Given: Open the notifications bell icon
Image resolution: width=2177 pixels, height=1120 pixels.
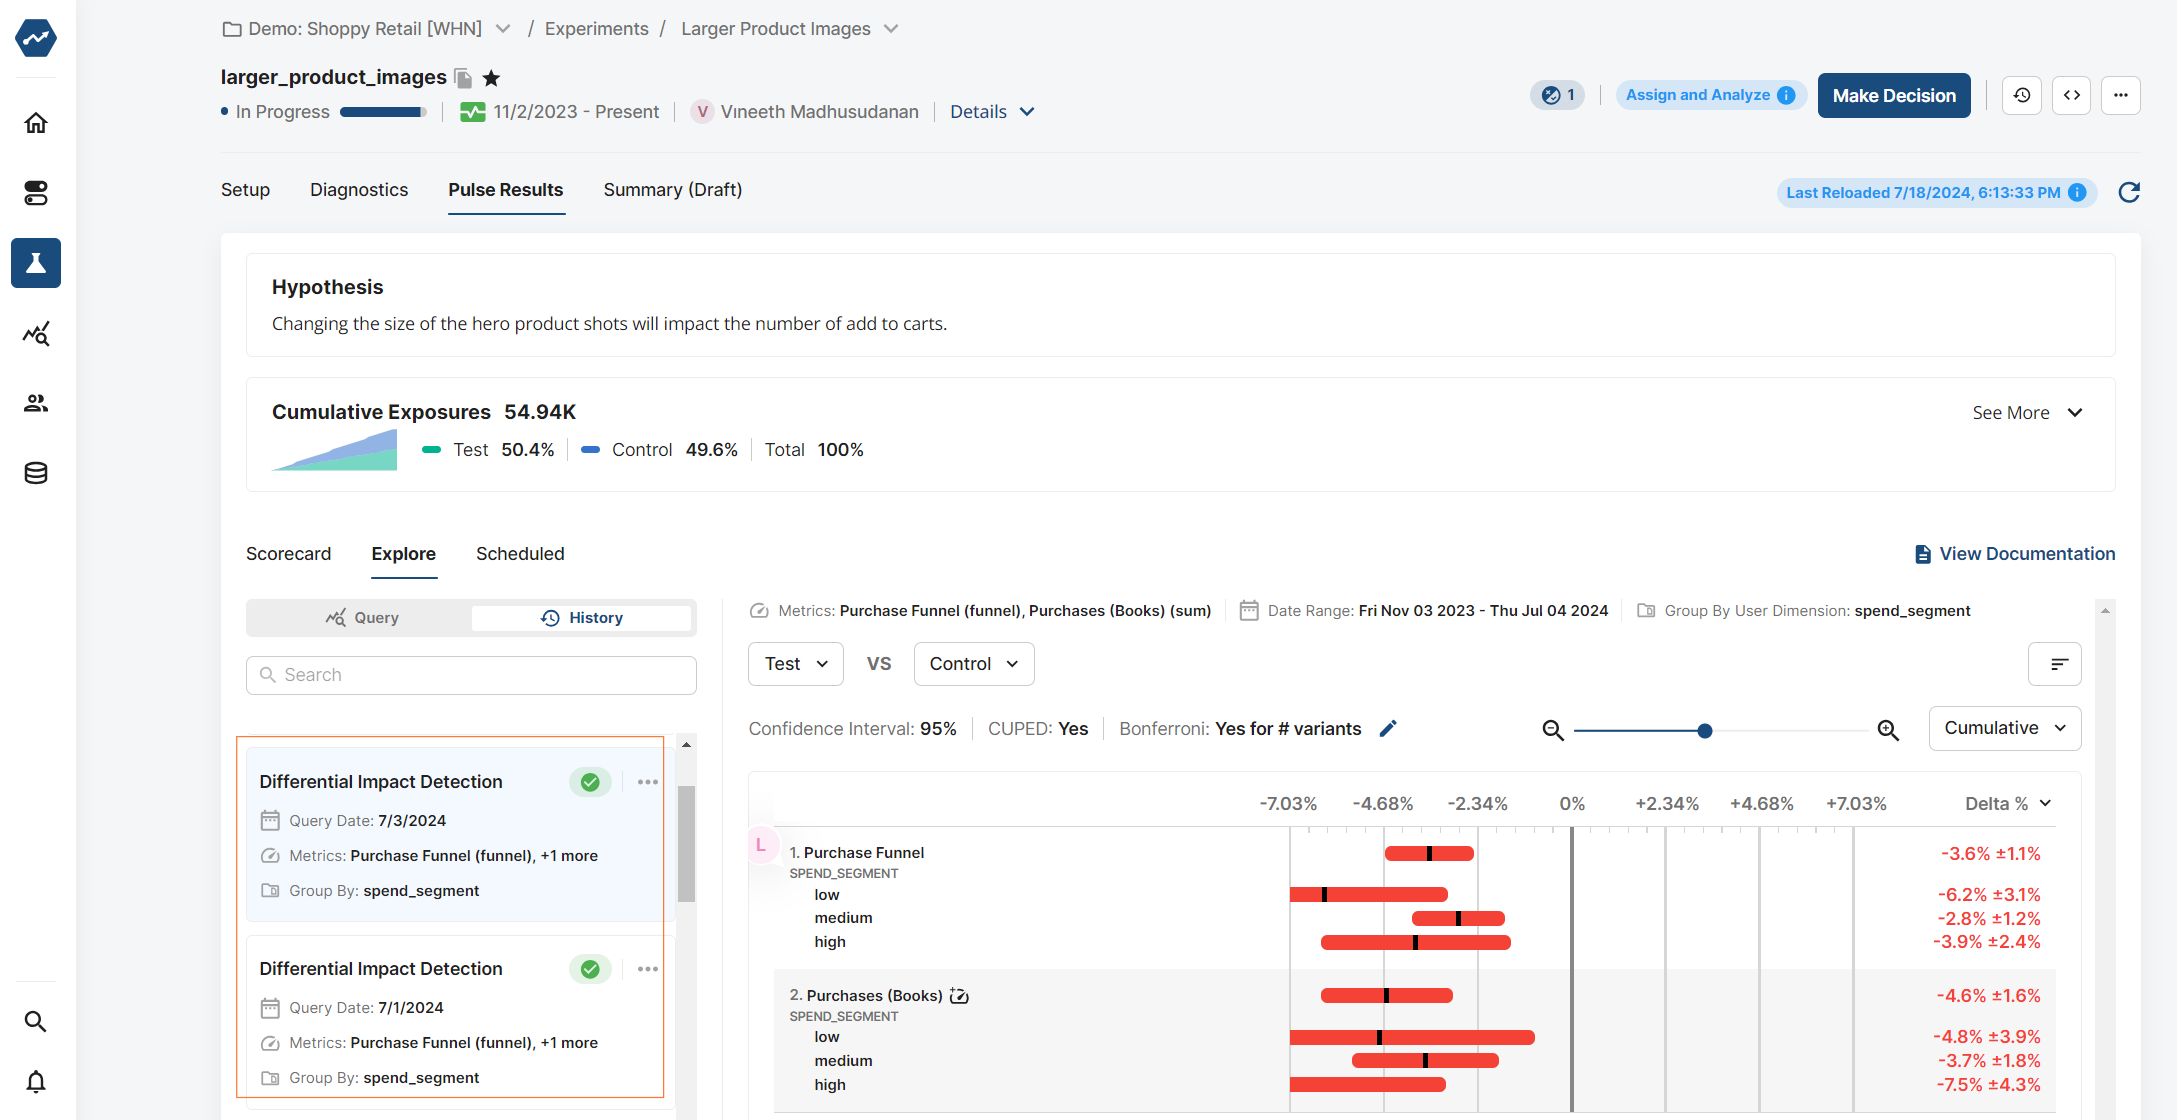Looking at the screenshot, I should point(36,1082).
